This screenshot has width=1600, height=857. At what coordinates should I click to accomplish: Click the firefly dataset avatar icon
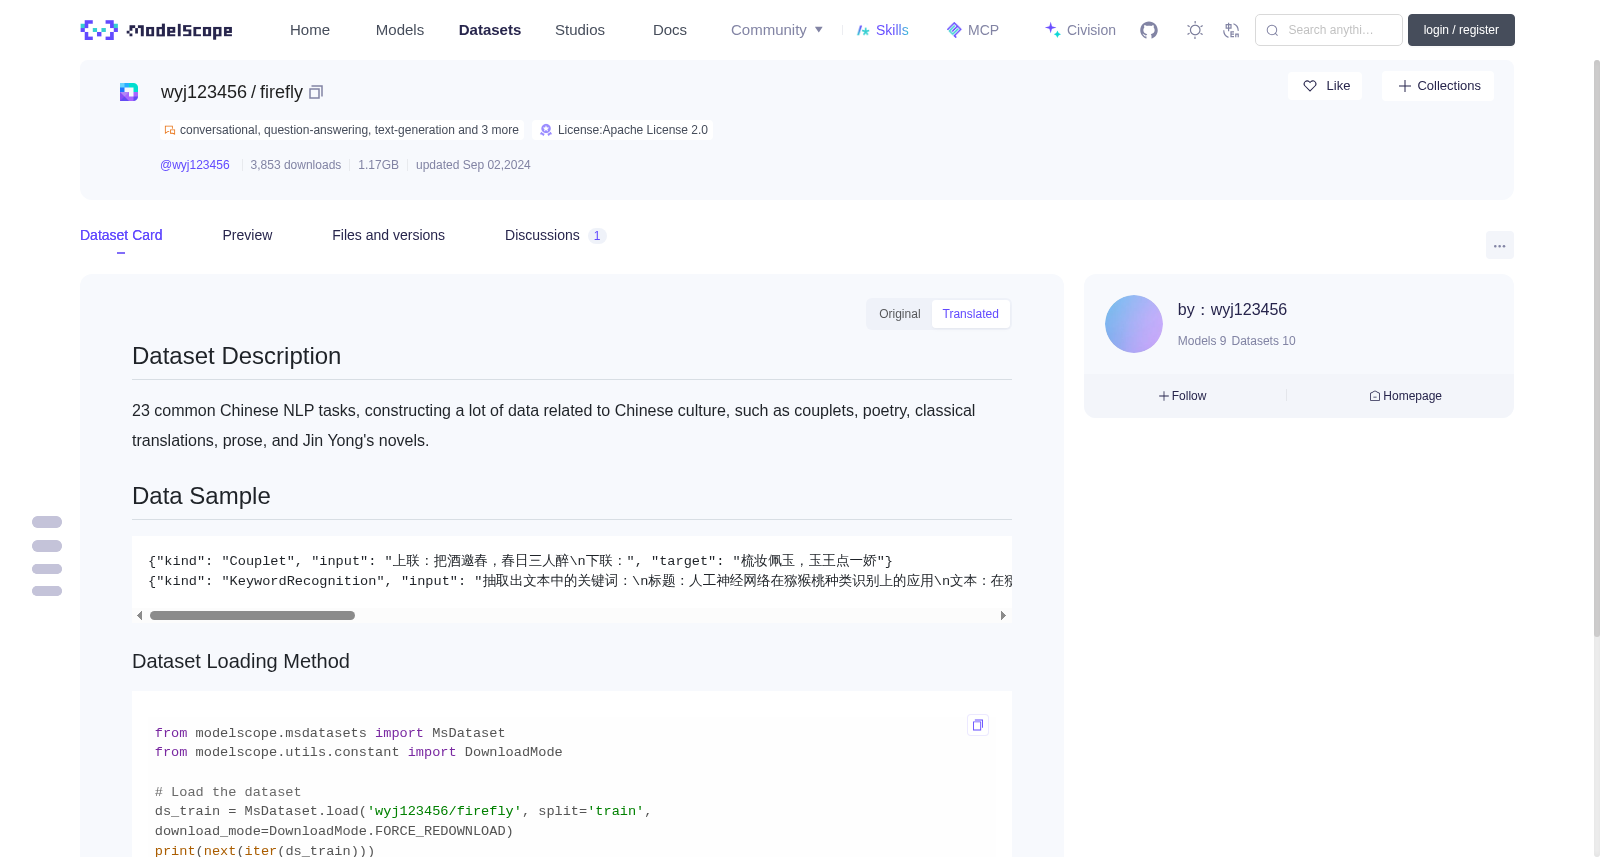point(129,92)
